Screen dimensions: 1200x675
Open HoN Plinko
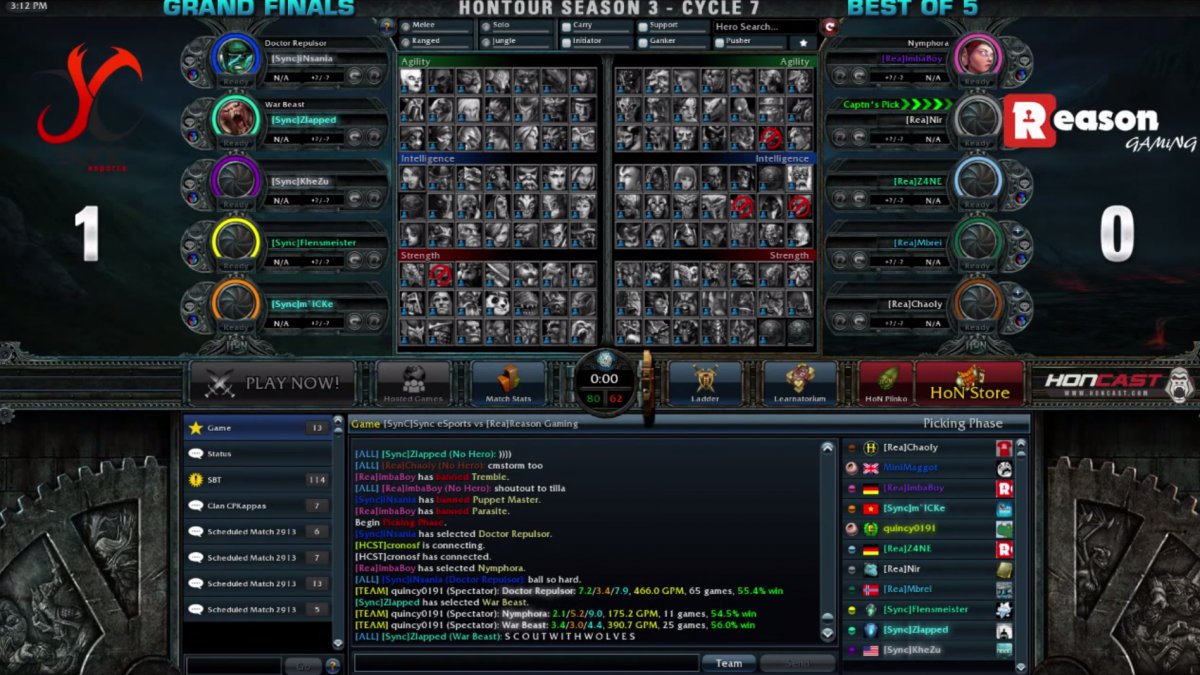pos(884,384)
